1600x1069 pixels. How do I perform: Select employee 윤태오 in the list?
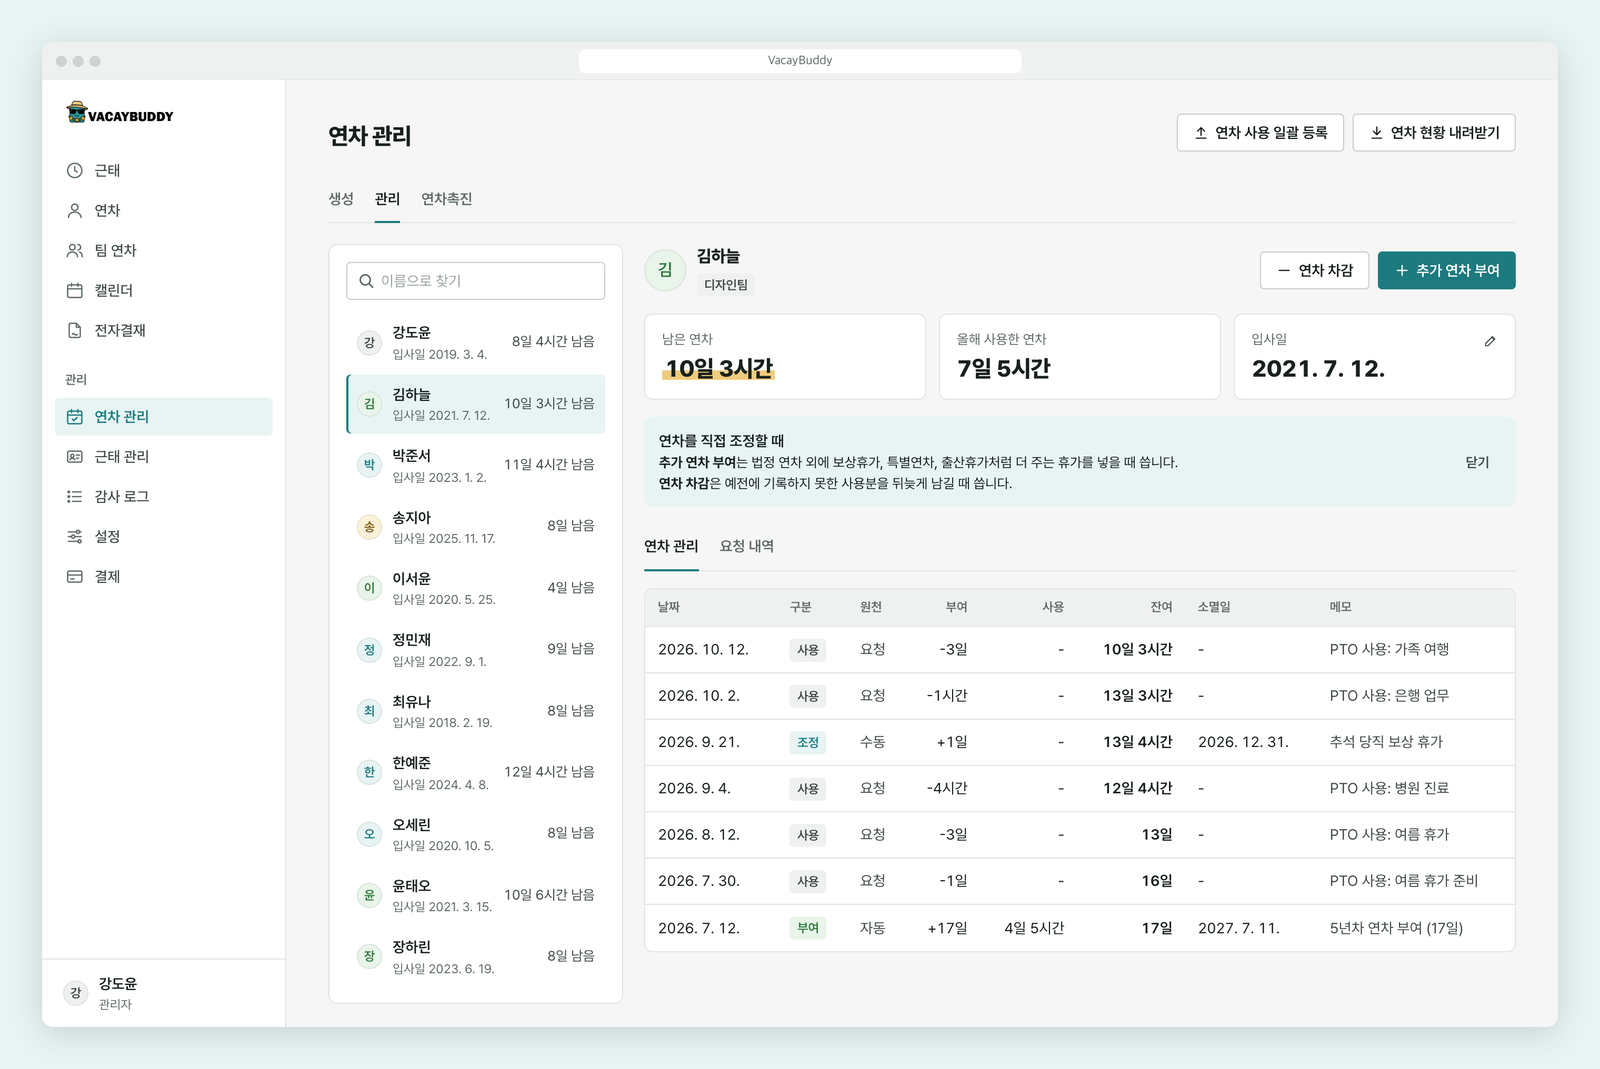pyautogui.click(x=476, y=896)
